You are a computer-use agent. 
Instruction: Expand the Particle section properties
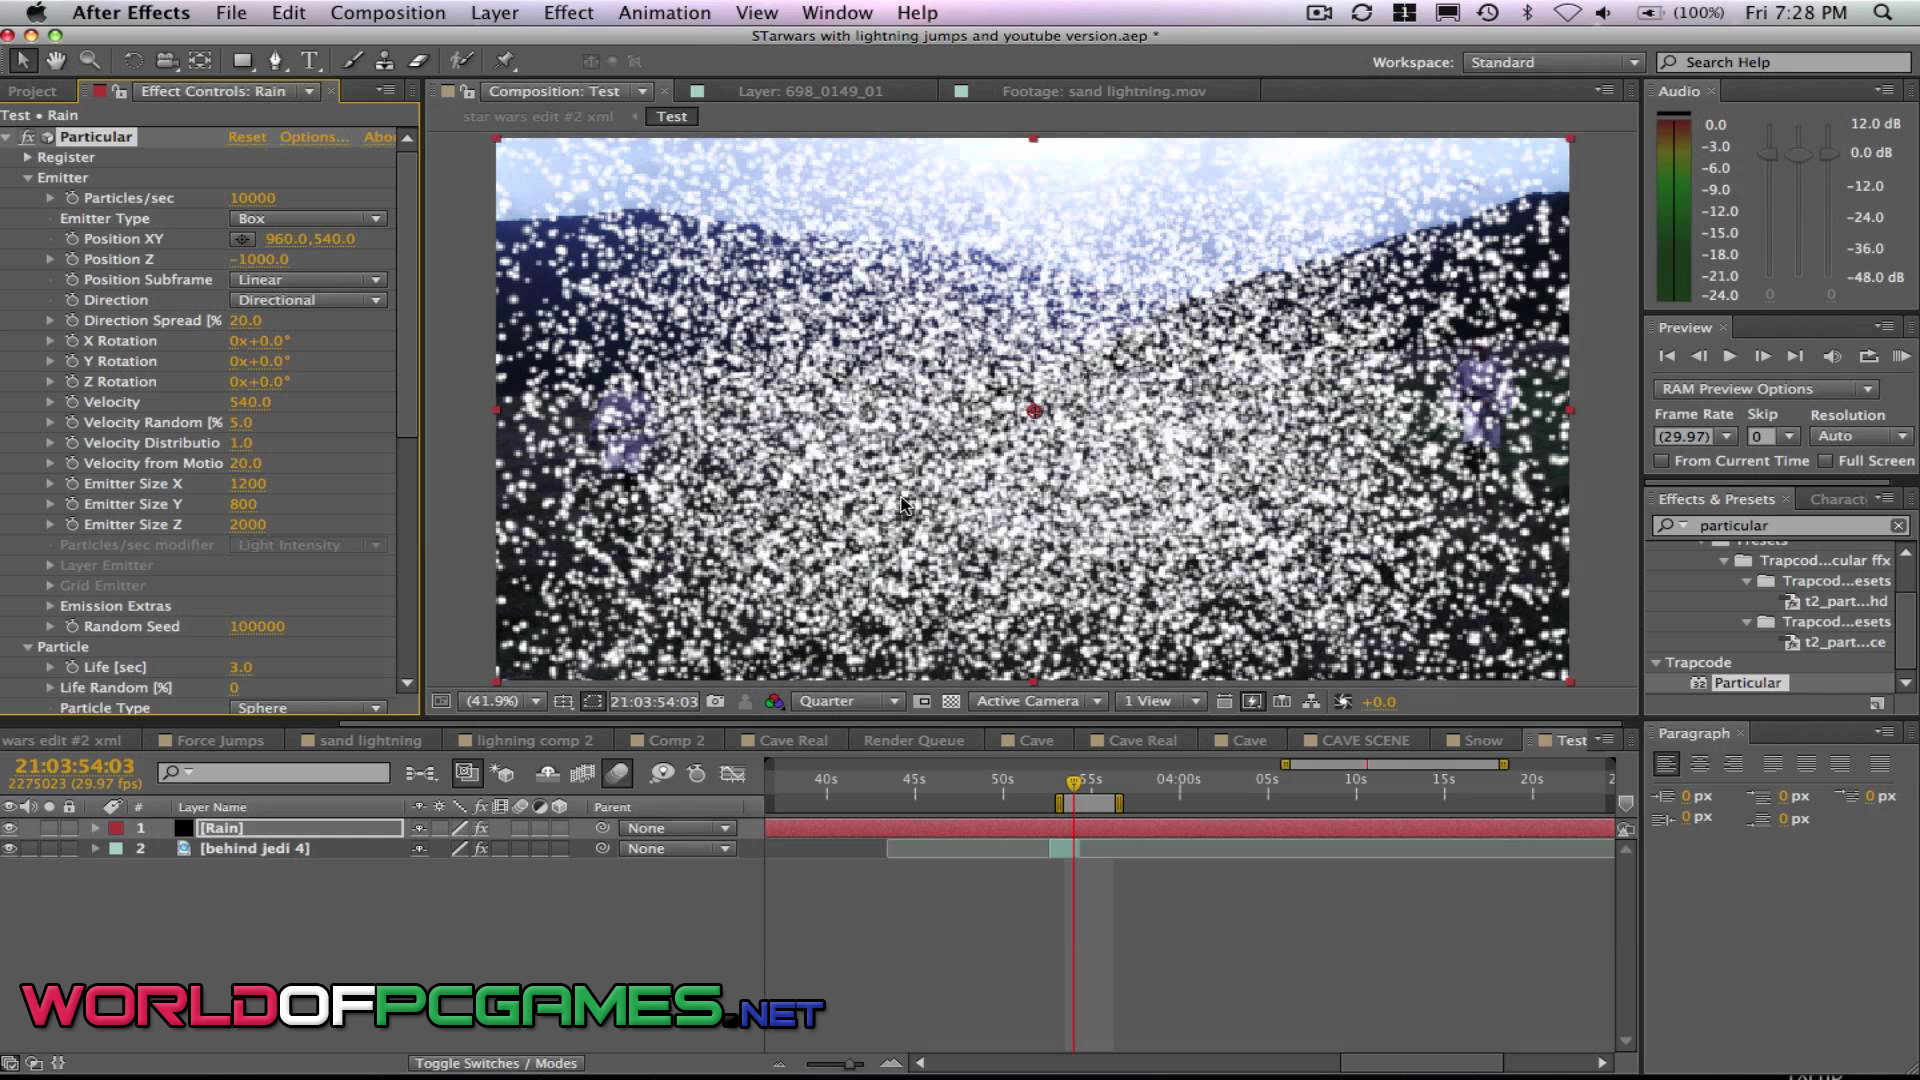(x=29, y=646)
